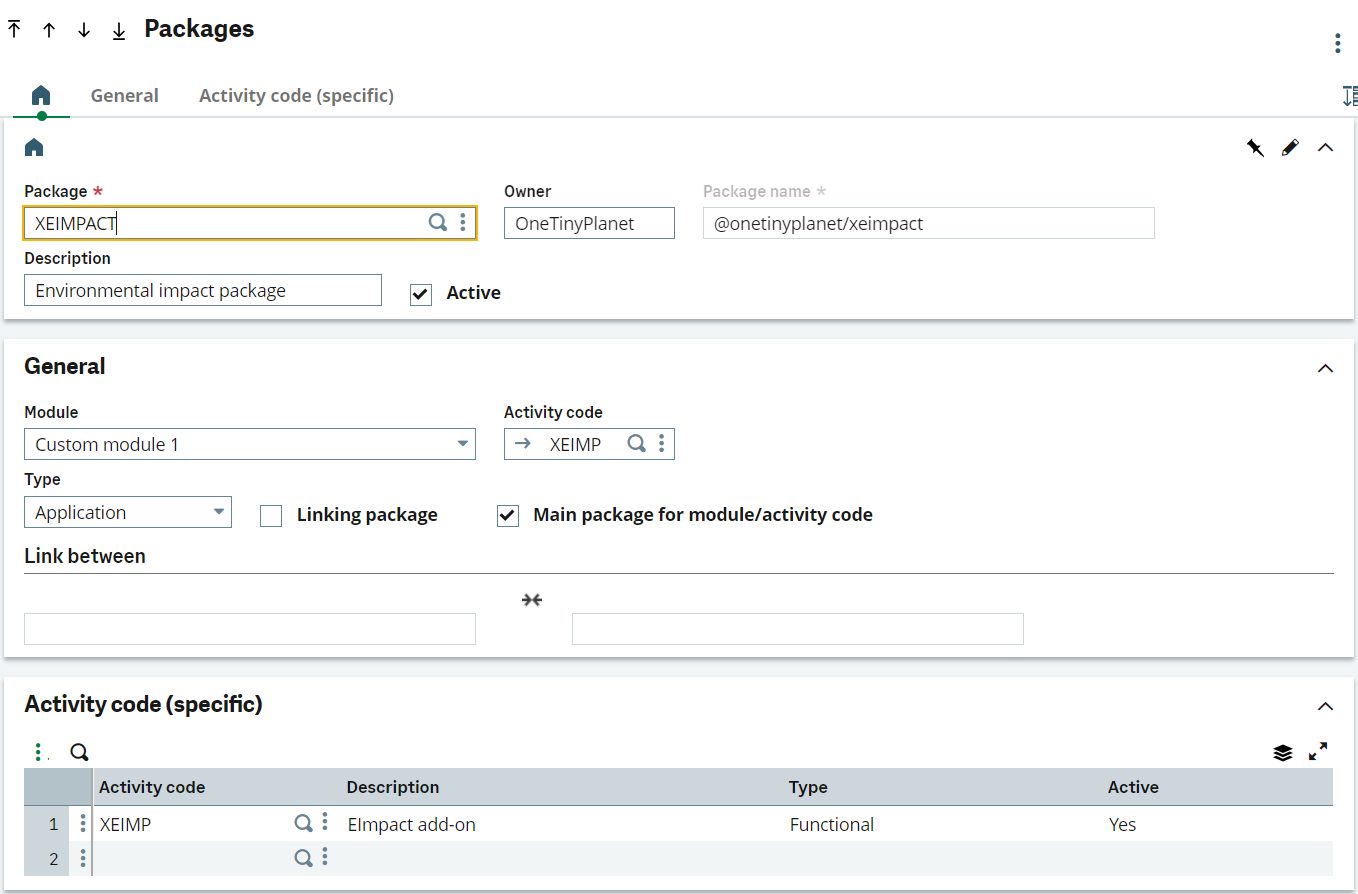Expand the grid to full screen
This screenshot has height=894, width=1358.
tap(1318, 751)
